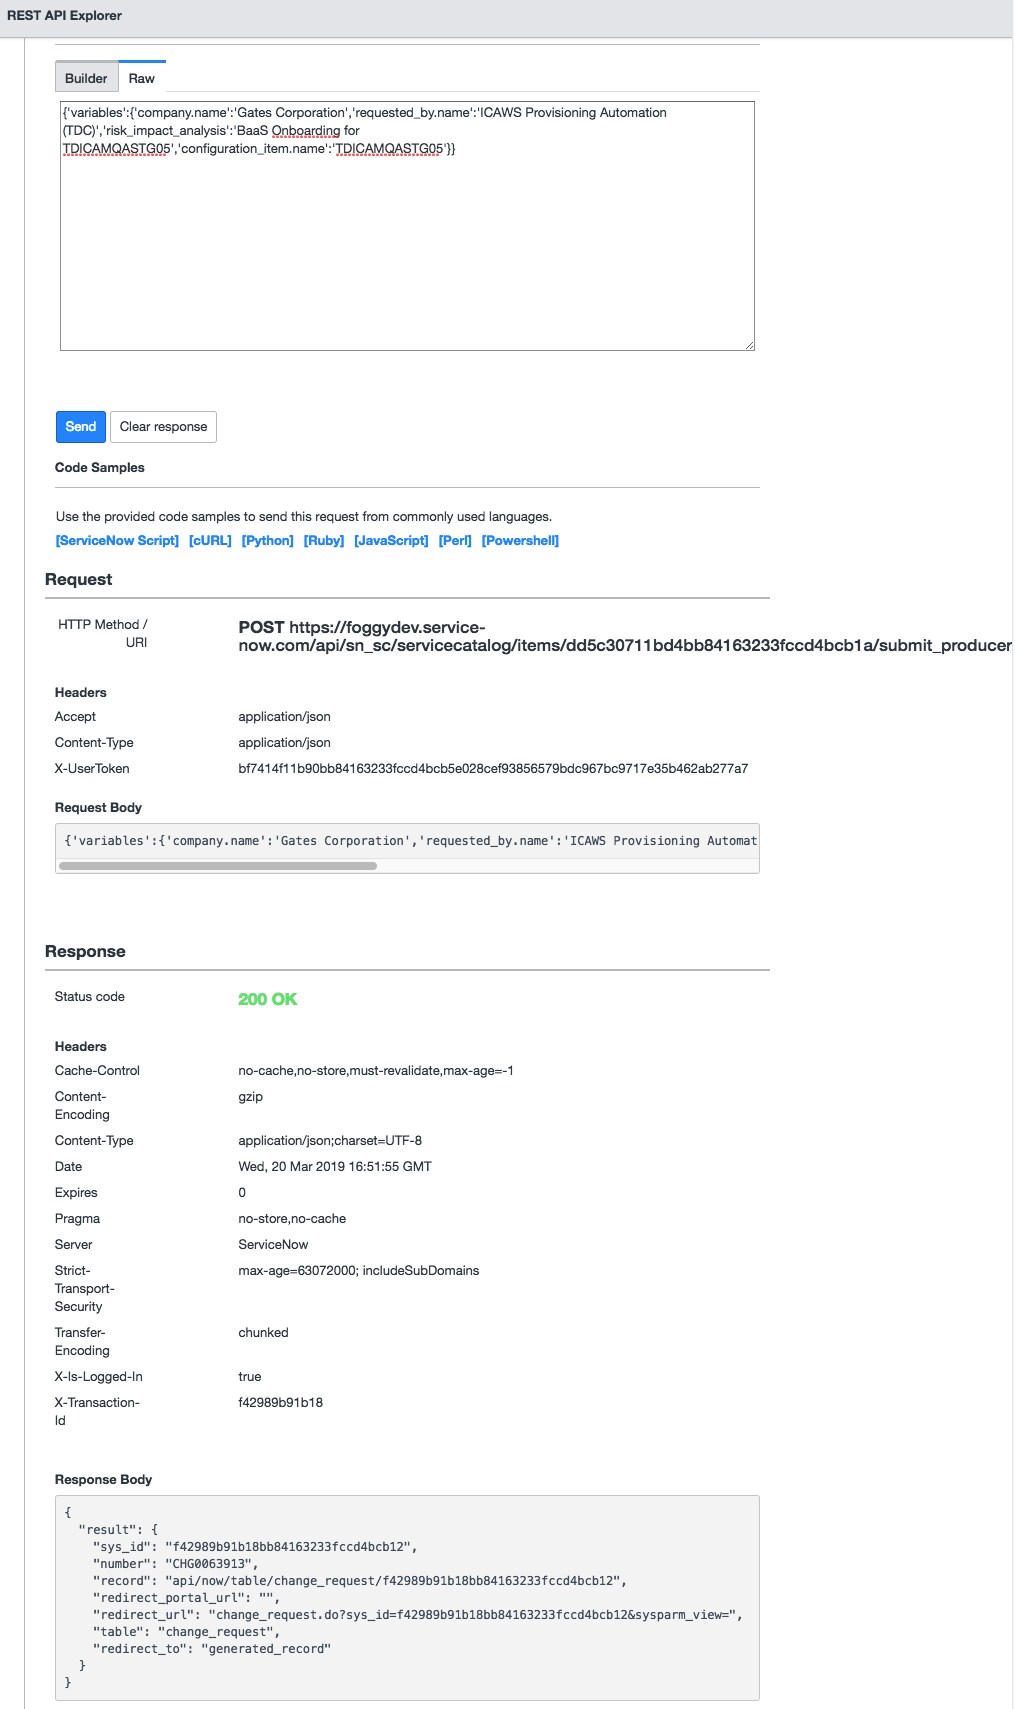Viewport: 1015px width, 1709px height.
Task: Click the textarea resize handle corner
Action: pos(749,345)
